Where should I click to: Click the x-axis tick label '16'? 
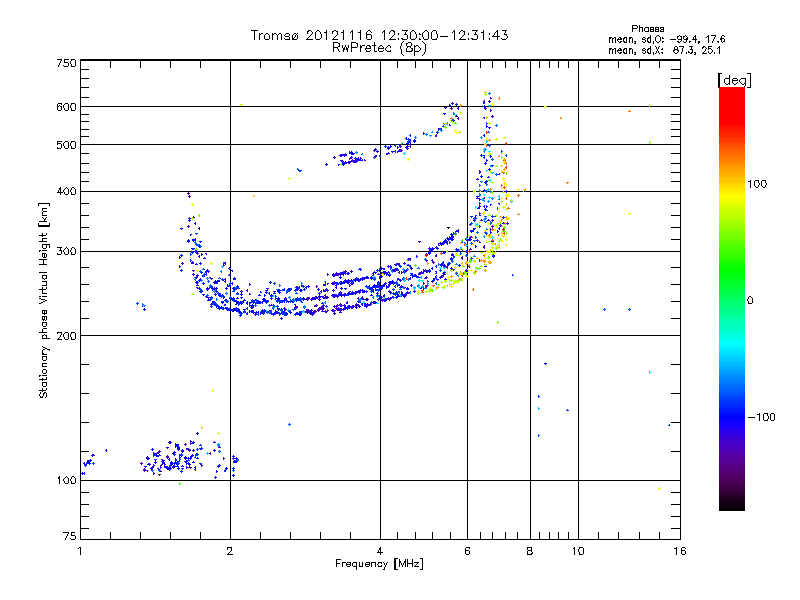[680, 551]
